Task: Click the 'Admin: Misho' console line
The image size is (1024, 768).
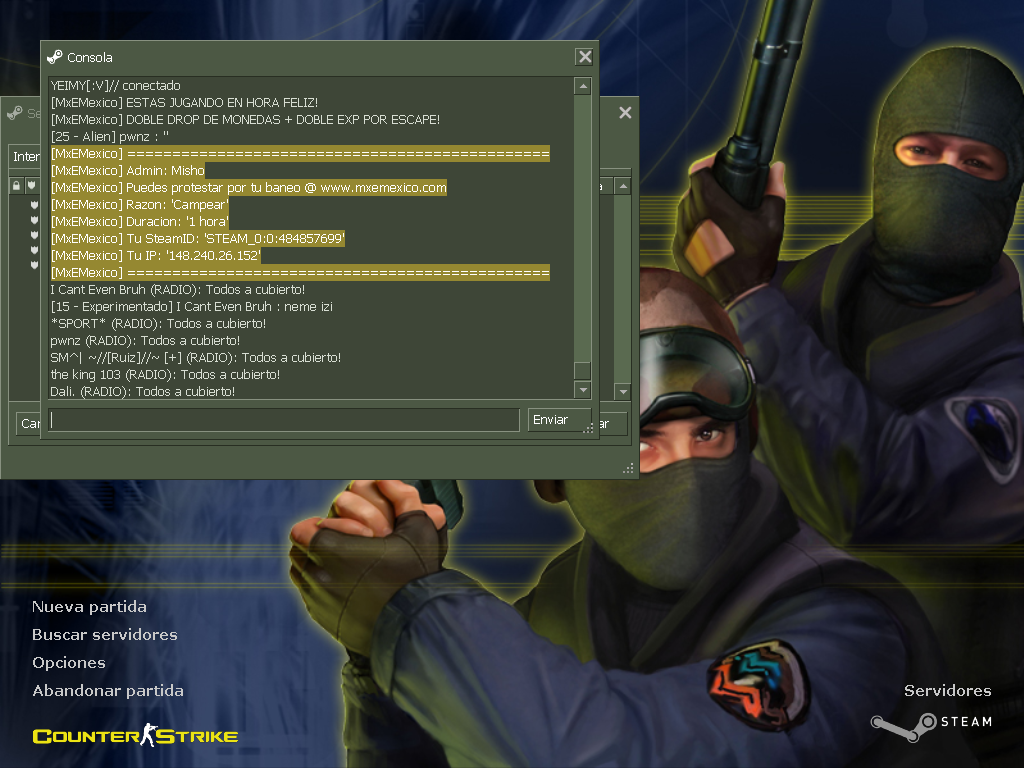Action: 127,170
